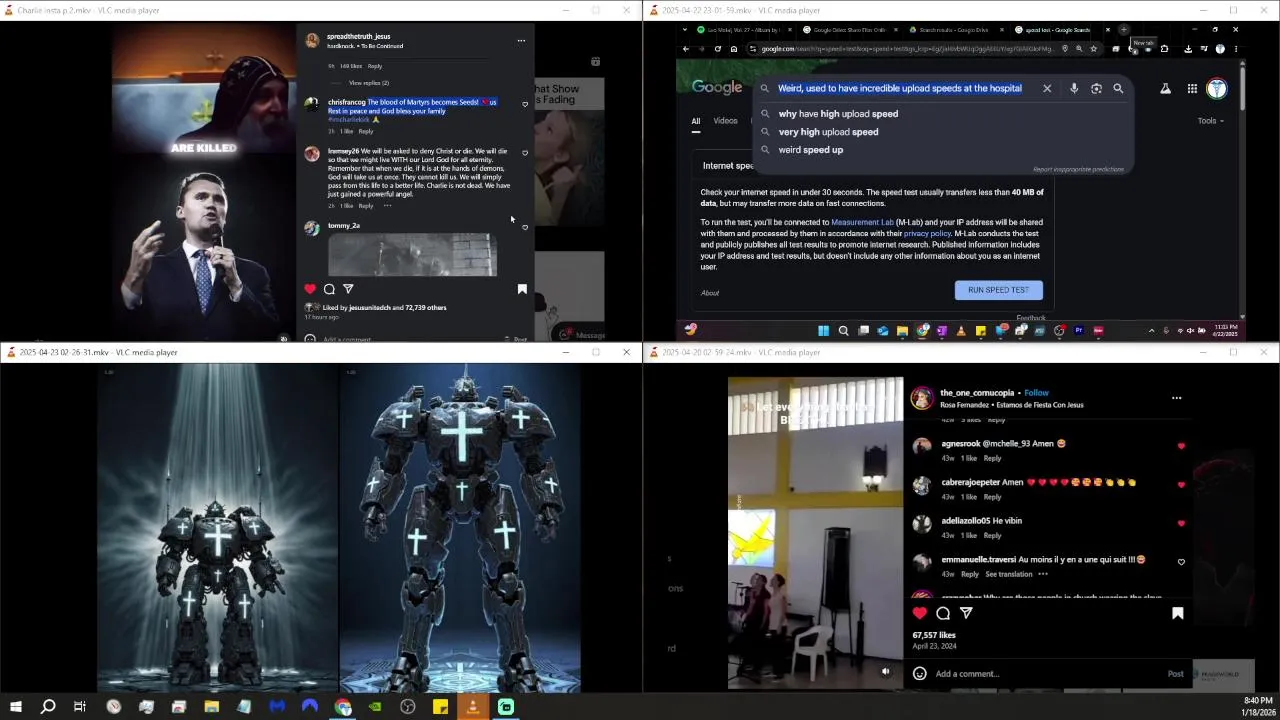Viewport: 1280px width, 720px height.
Task: Unlike the spreadthetruth_jesus post with the red heart
Action: point(310,289)
